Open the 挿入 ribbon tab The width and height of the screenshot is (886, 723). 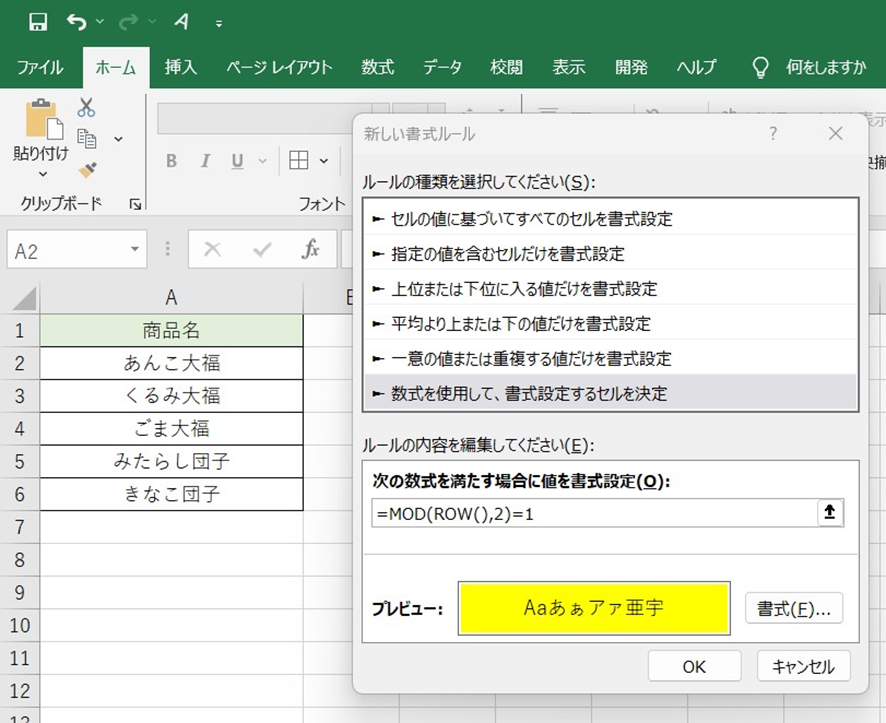tap(181, 67)
